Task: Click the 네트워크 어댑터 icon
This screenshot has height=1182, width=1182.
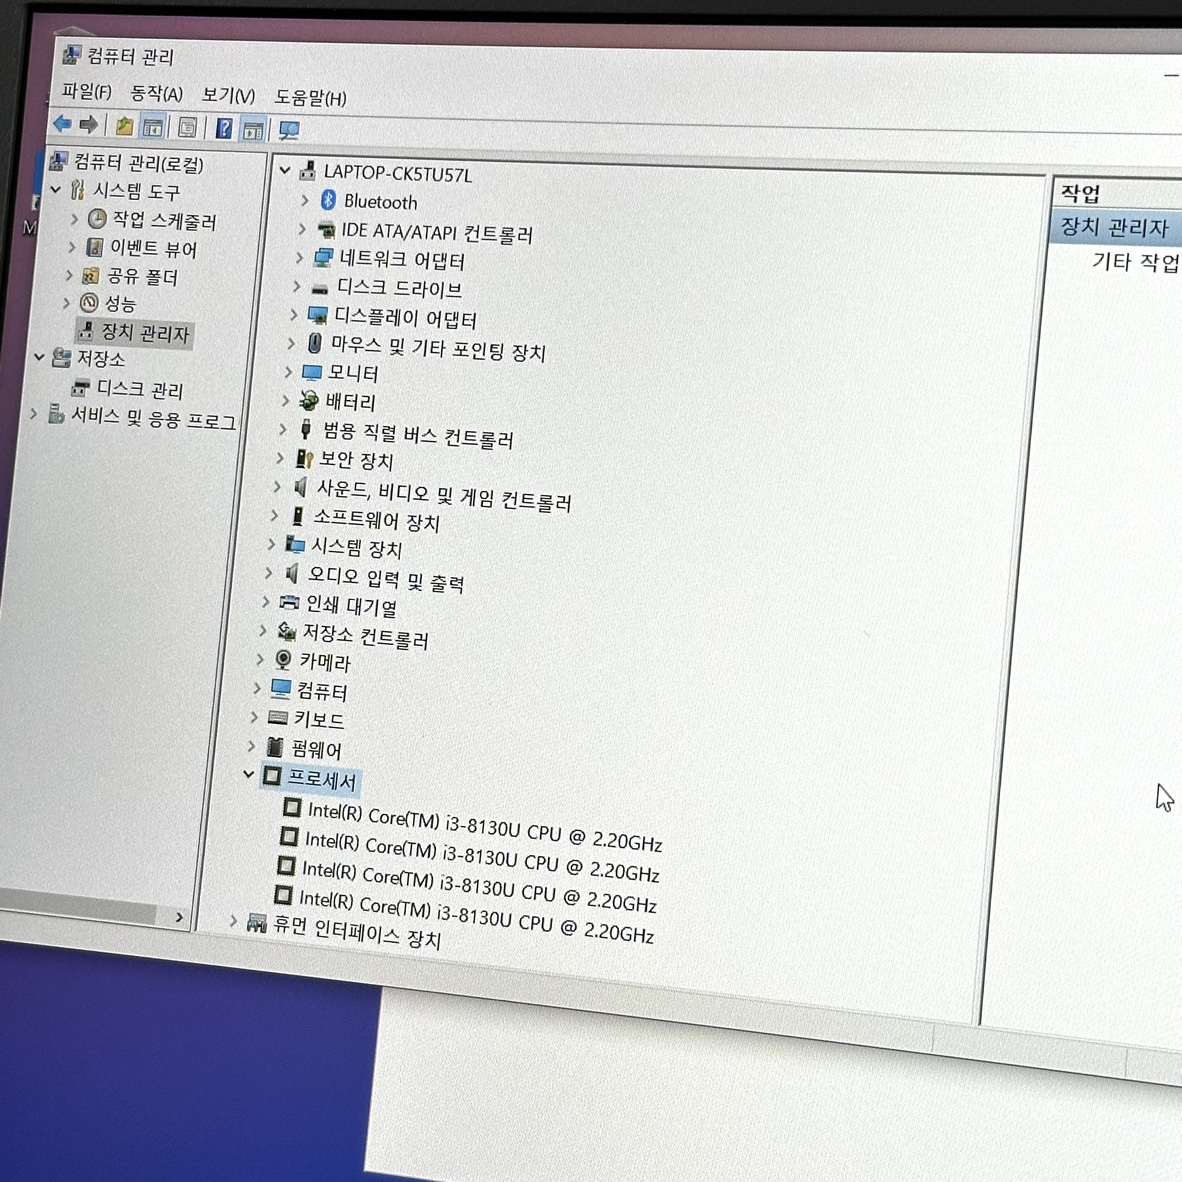Action: tap(323, 258)
